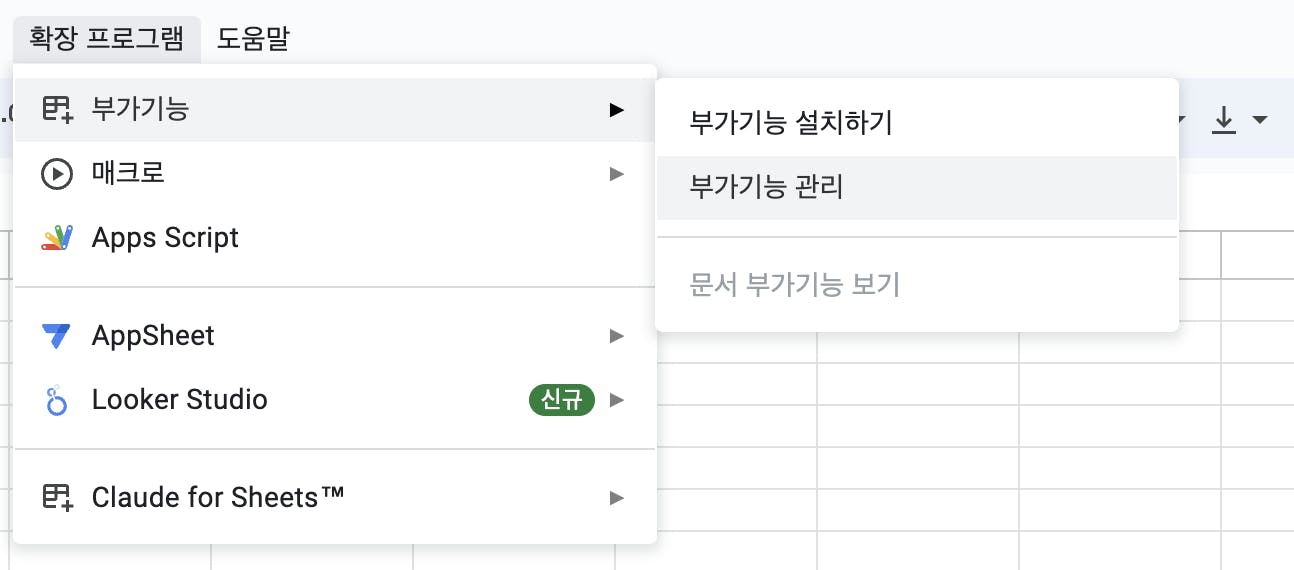
Task: Expand the AppSheet submenu arrow
Action: click(x=617, y=336)
